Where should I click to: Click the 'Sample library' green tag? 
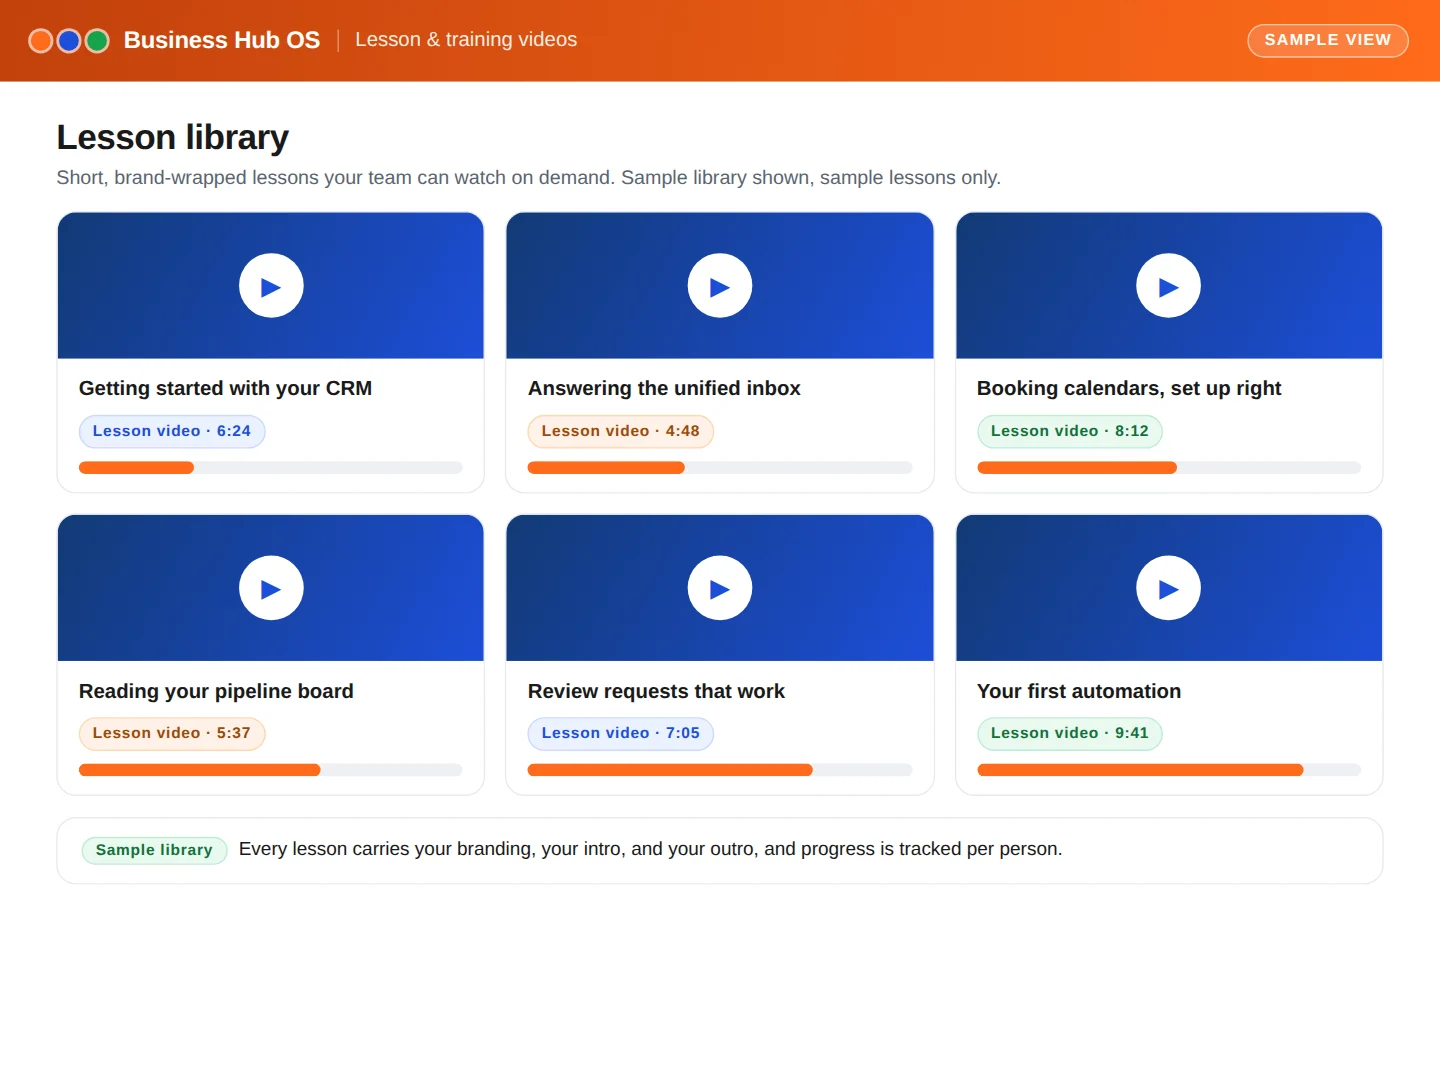tap(154, 850)
